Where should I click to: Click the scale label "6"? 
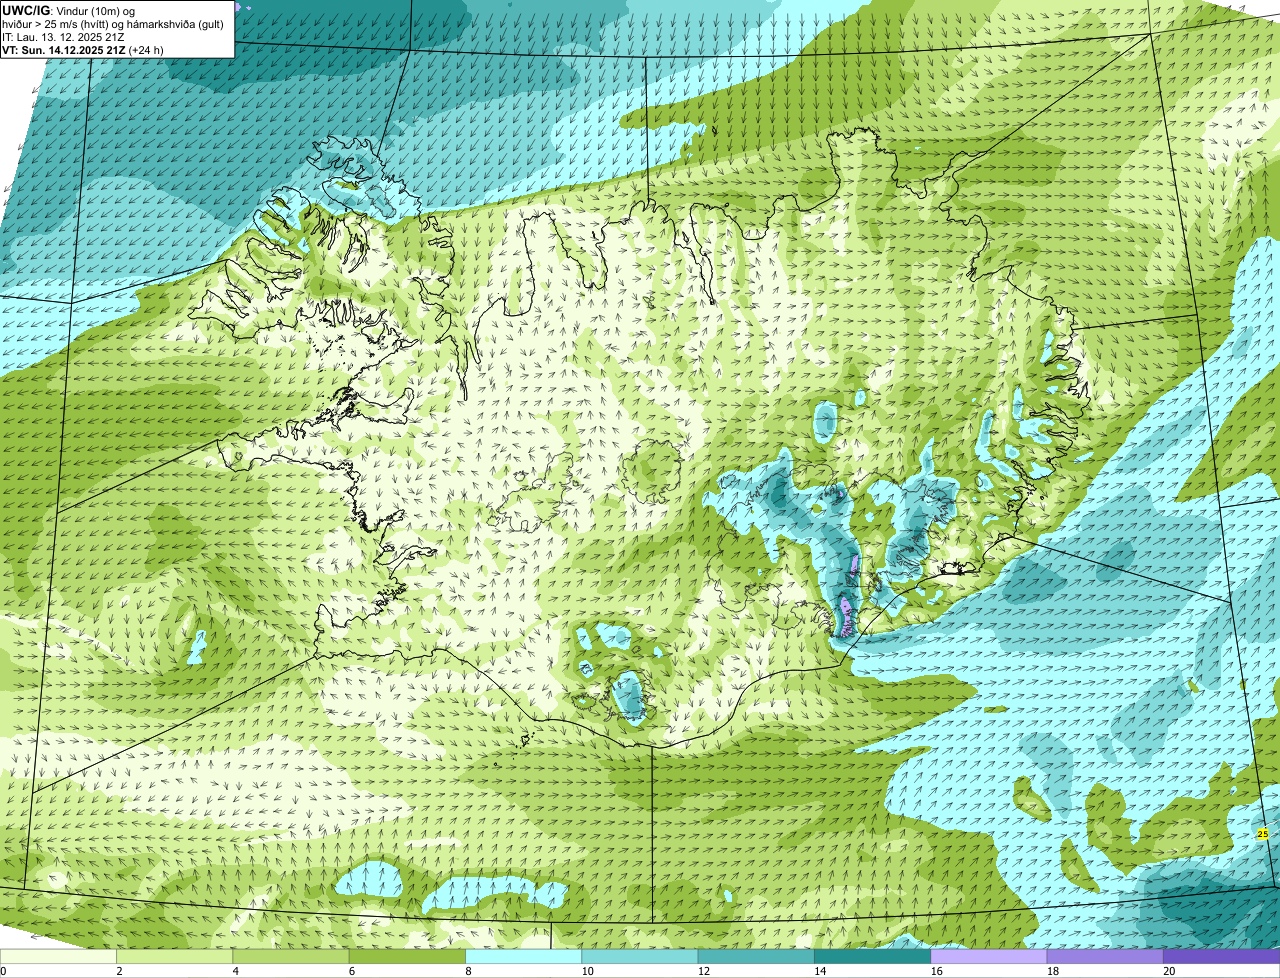352,970
